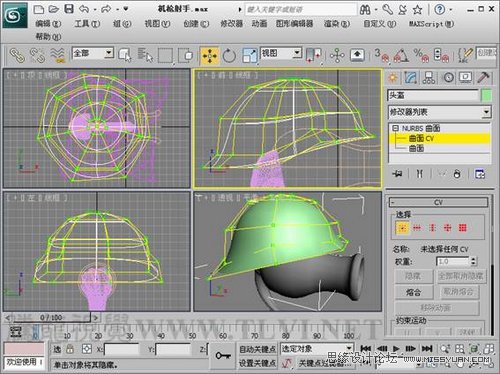The height and width of the screenshot is (374, 500).
Task: Click the Select by Name list icon
Action: click(145, 55)
